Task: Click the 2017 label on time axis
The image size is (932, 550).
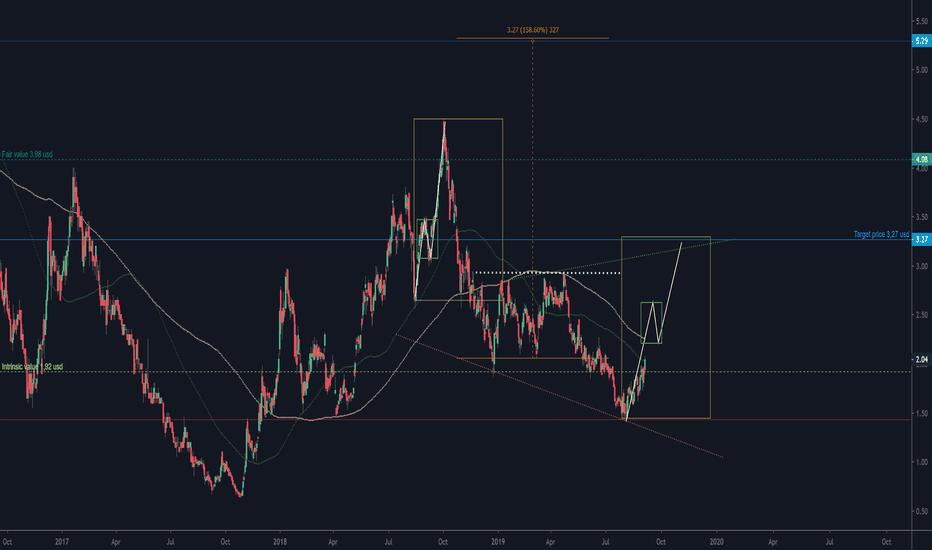Action: click(62, 542)
